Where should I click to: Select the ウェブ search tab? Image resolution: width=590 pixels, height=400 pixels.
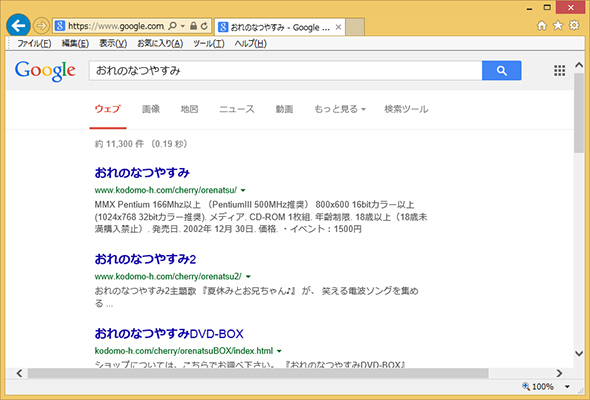coord(108,109)
